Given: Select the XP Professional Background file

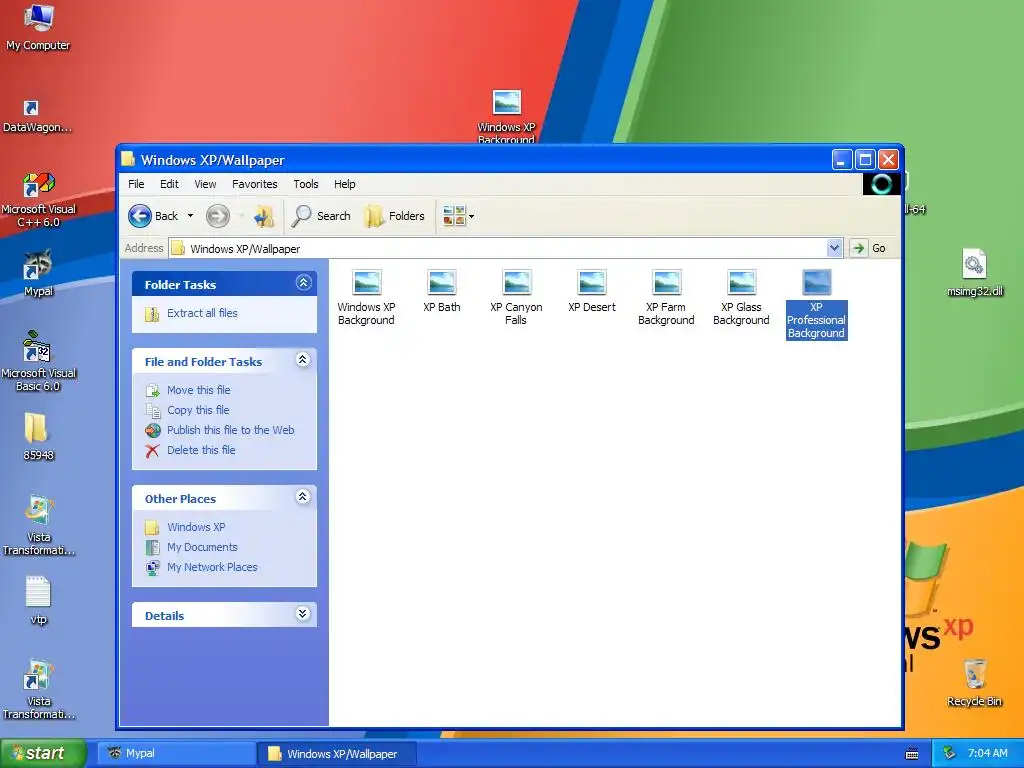Looking at the screenshot, I should pos(816,304).
